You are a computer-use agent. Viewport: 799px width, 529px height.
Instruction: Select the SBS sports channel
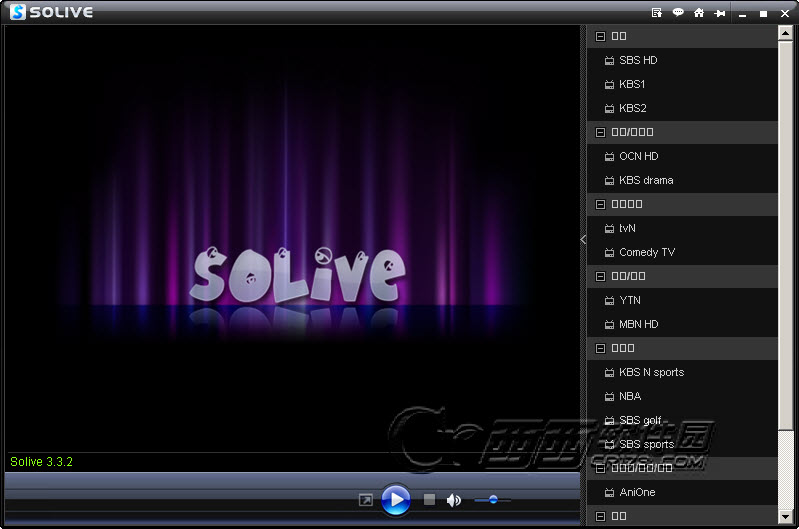pyautogui.click(x=682, y=444)
